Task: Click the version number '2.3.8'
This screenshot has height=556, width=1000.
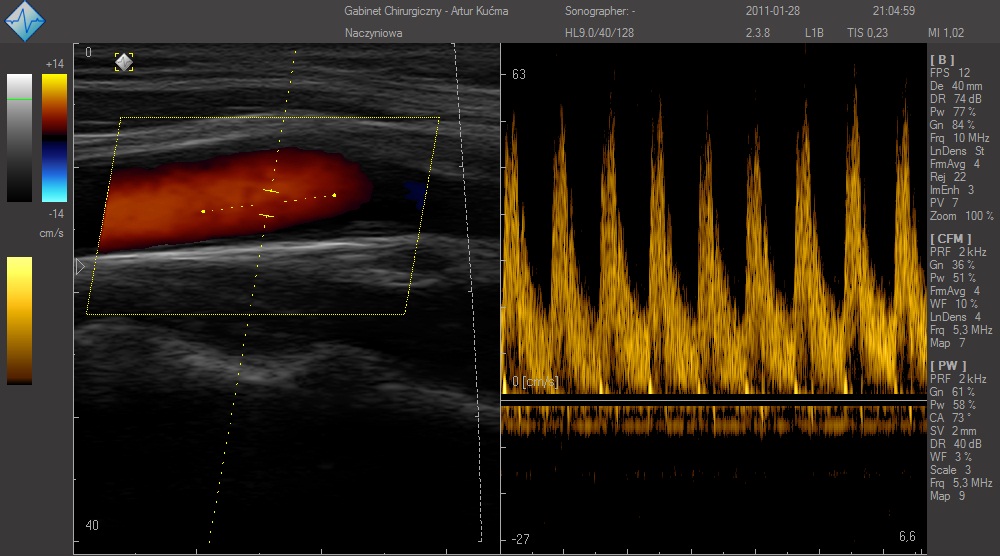Action: pos(758,33)
